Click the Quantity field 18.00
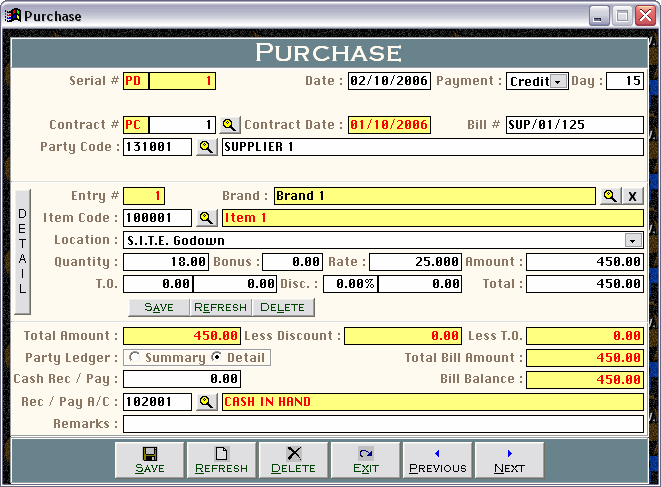This screenshot has height=487, width=661. click(x=166, y=262)
